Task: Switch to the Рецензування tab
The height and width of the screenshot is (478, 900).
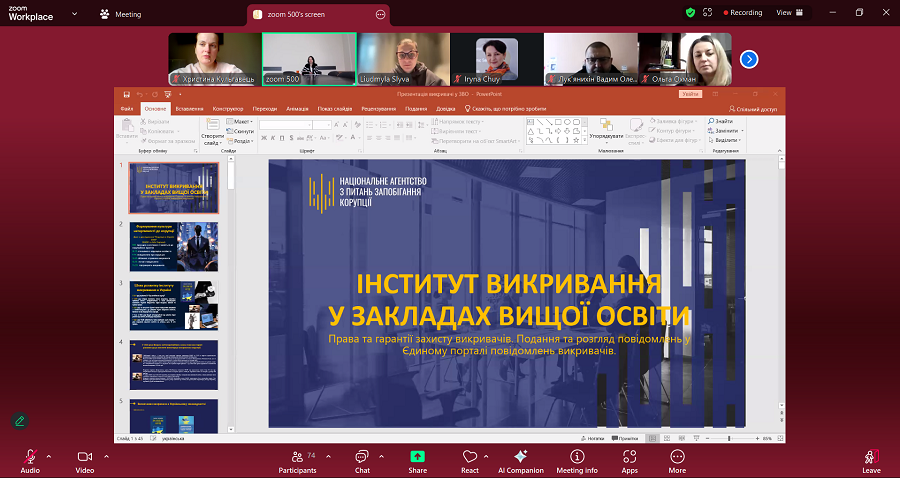Action: tap(379, 108)
